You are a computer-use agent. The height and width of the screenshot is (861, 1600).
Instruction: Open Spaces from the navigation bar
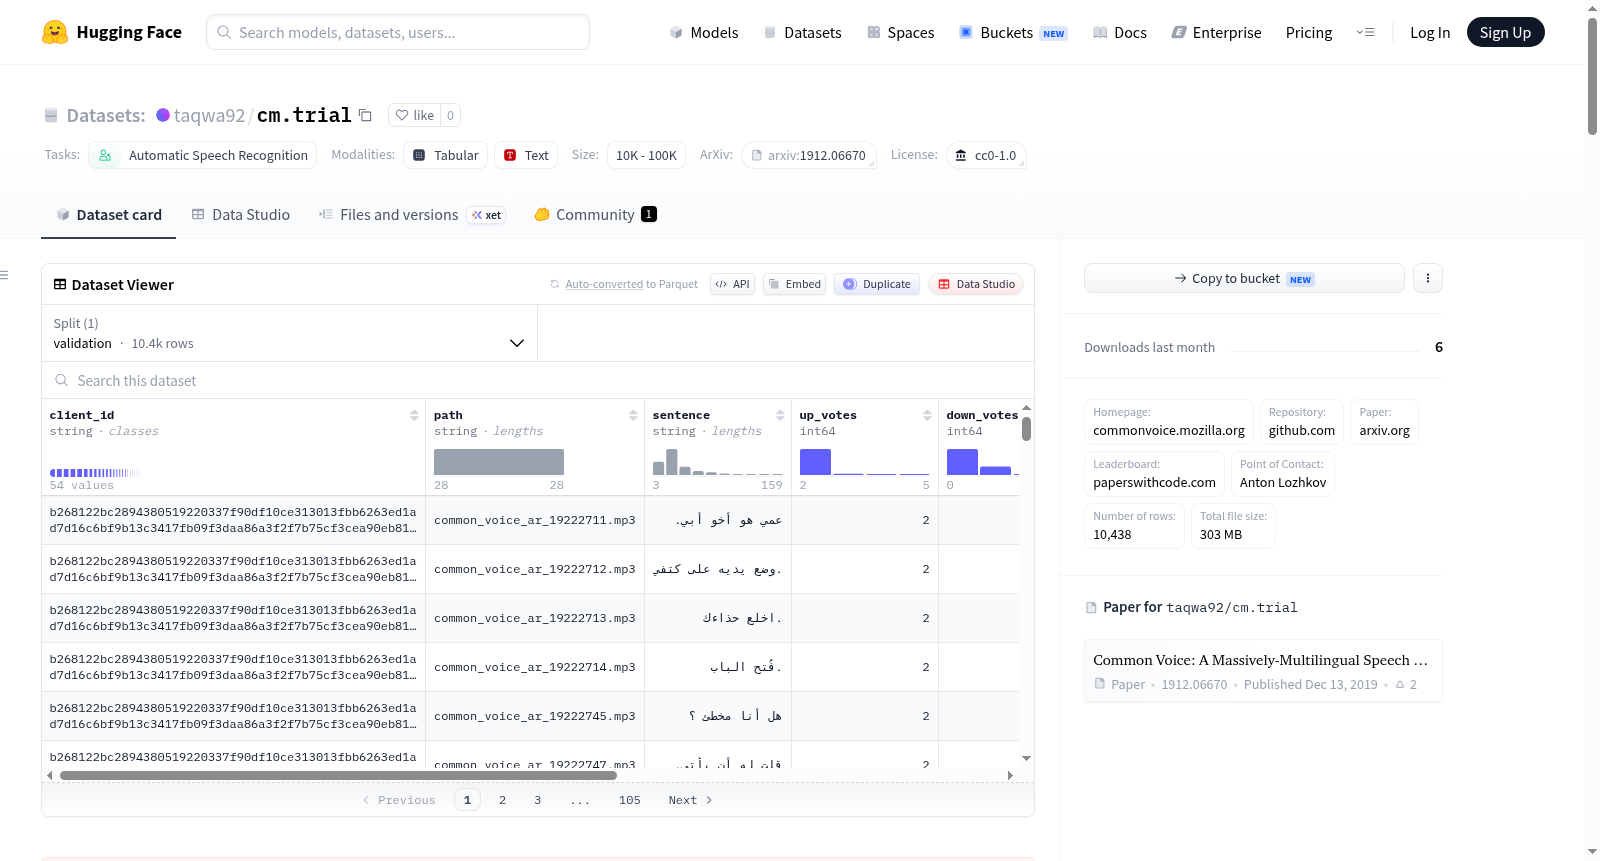(900, 32)
